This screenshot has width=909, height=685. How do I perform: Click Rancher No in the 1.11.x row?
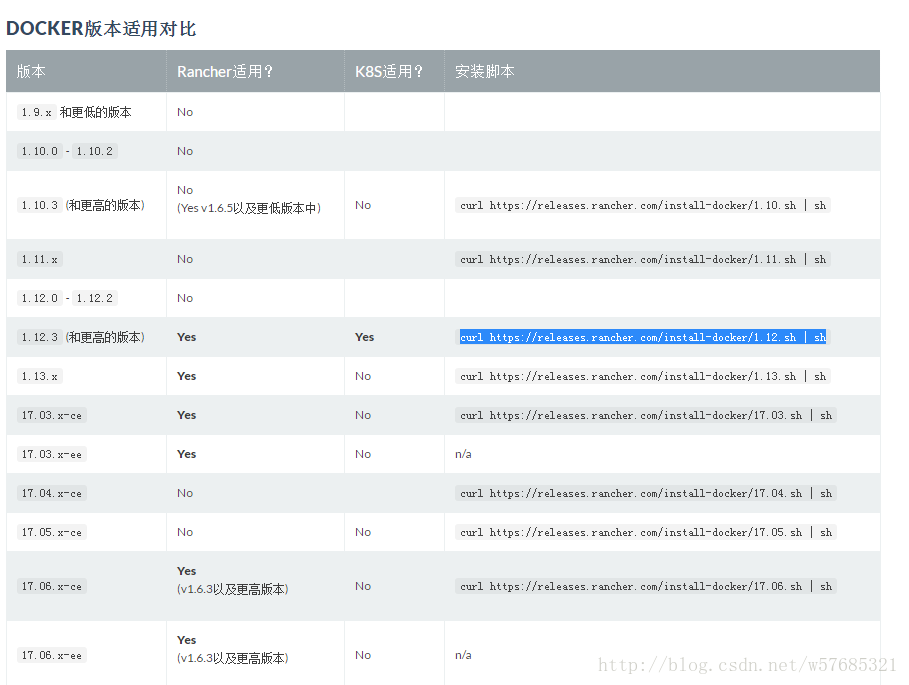pos(185,259)
